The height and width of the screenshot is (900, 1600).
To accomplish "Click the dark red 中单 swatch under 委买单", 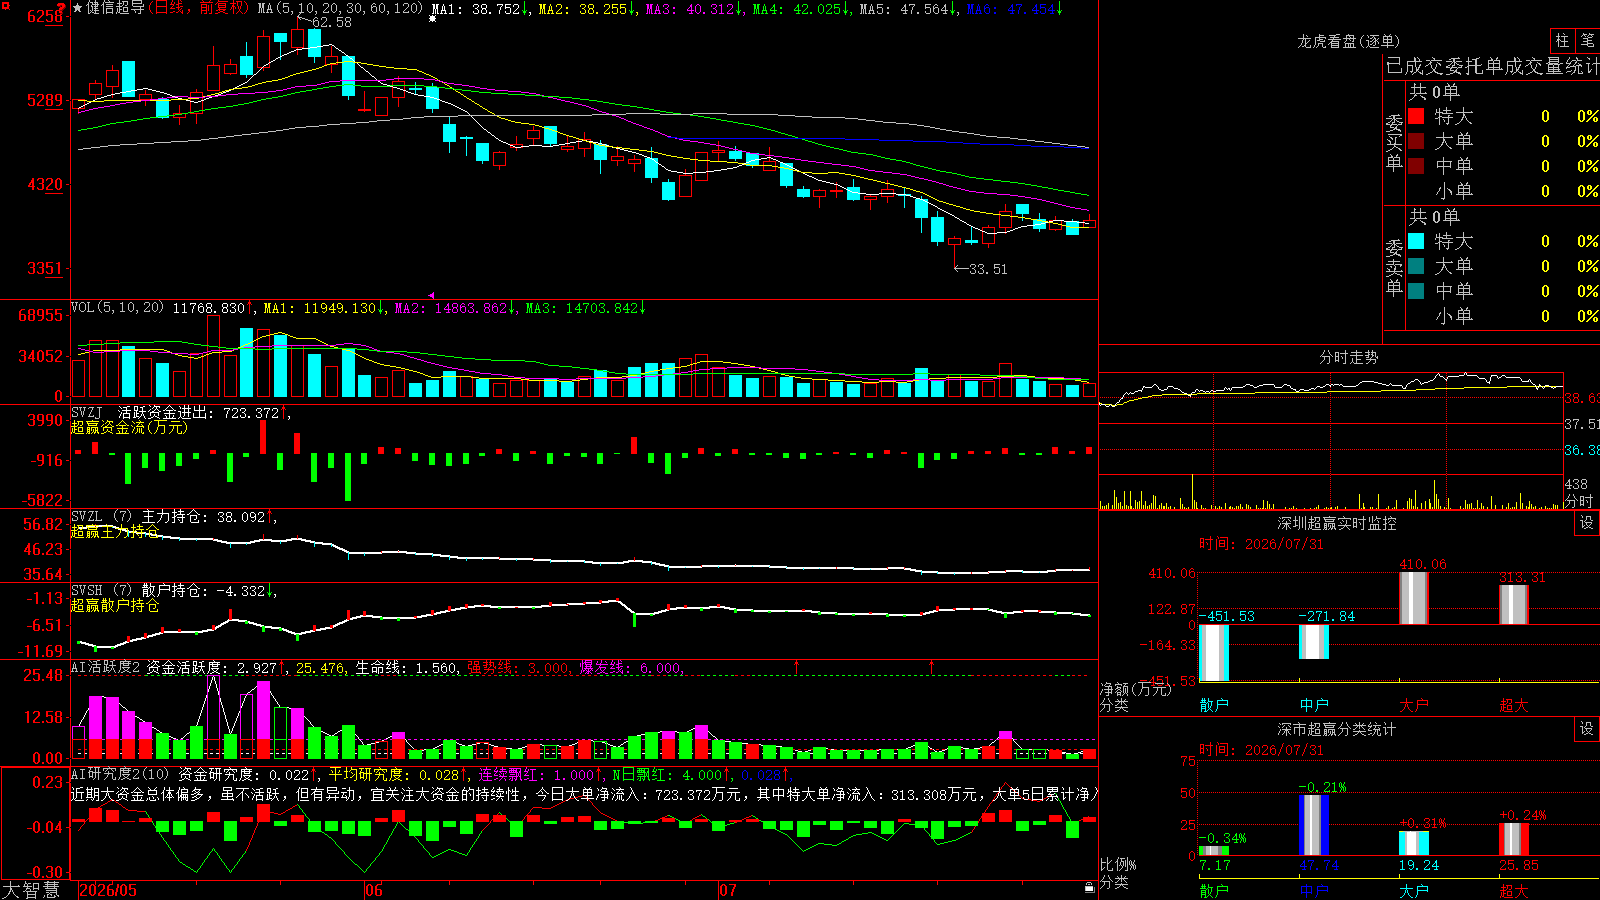I will tap(1416, 166).
